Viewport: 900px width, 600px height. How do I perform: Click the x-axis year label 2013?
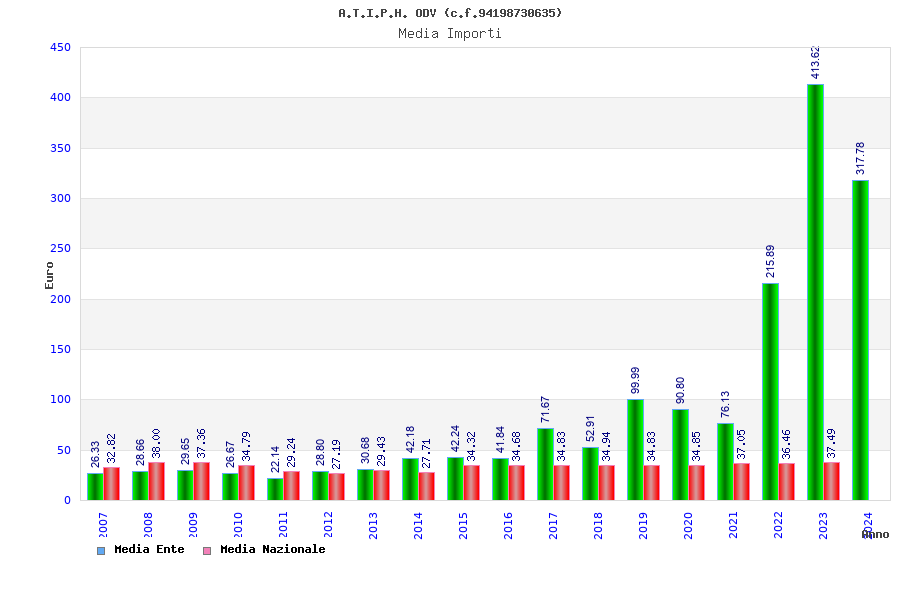coord(373,525)
